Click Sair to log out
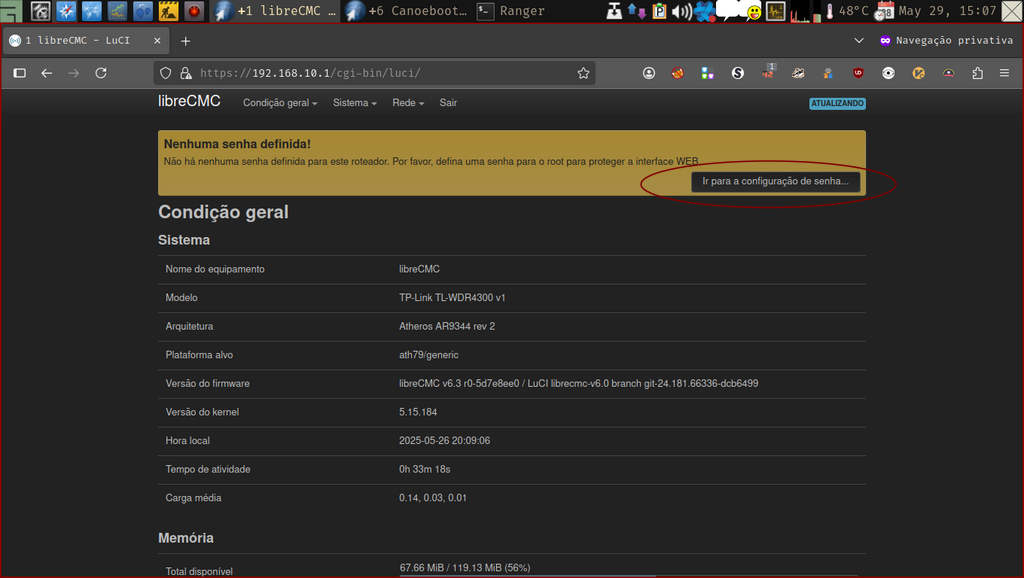Viewport: 1024px width, 578px height. tap(447, 103)
